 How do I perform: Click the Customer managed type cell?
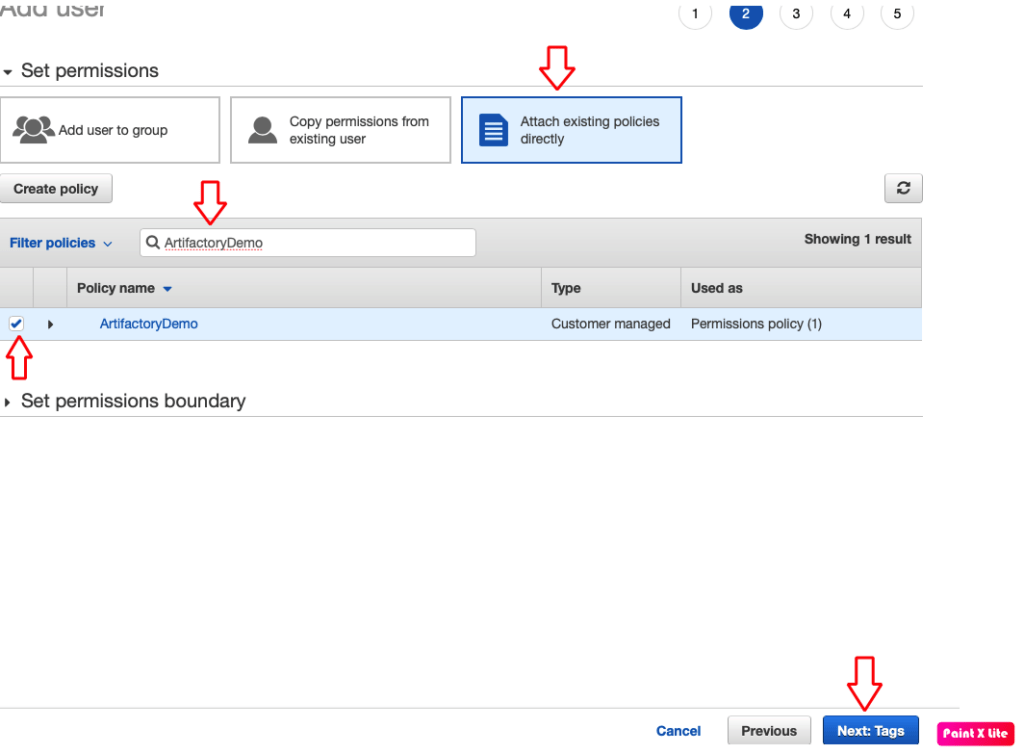pyautogui.click(x=611, y=324)
